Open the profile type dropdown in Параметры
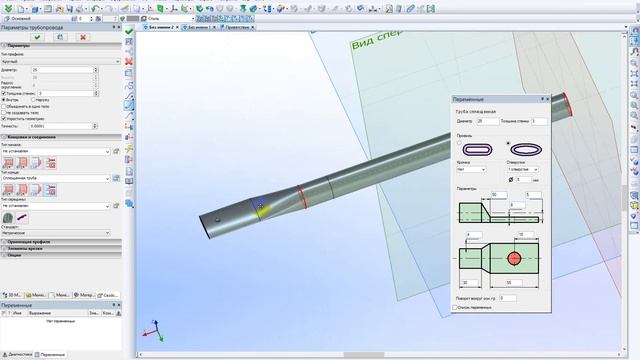640x360 pixels. [x=60, y=61]
